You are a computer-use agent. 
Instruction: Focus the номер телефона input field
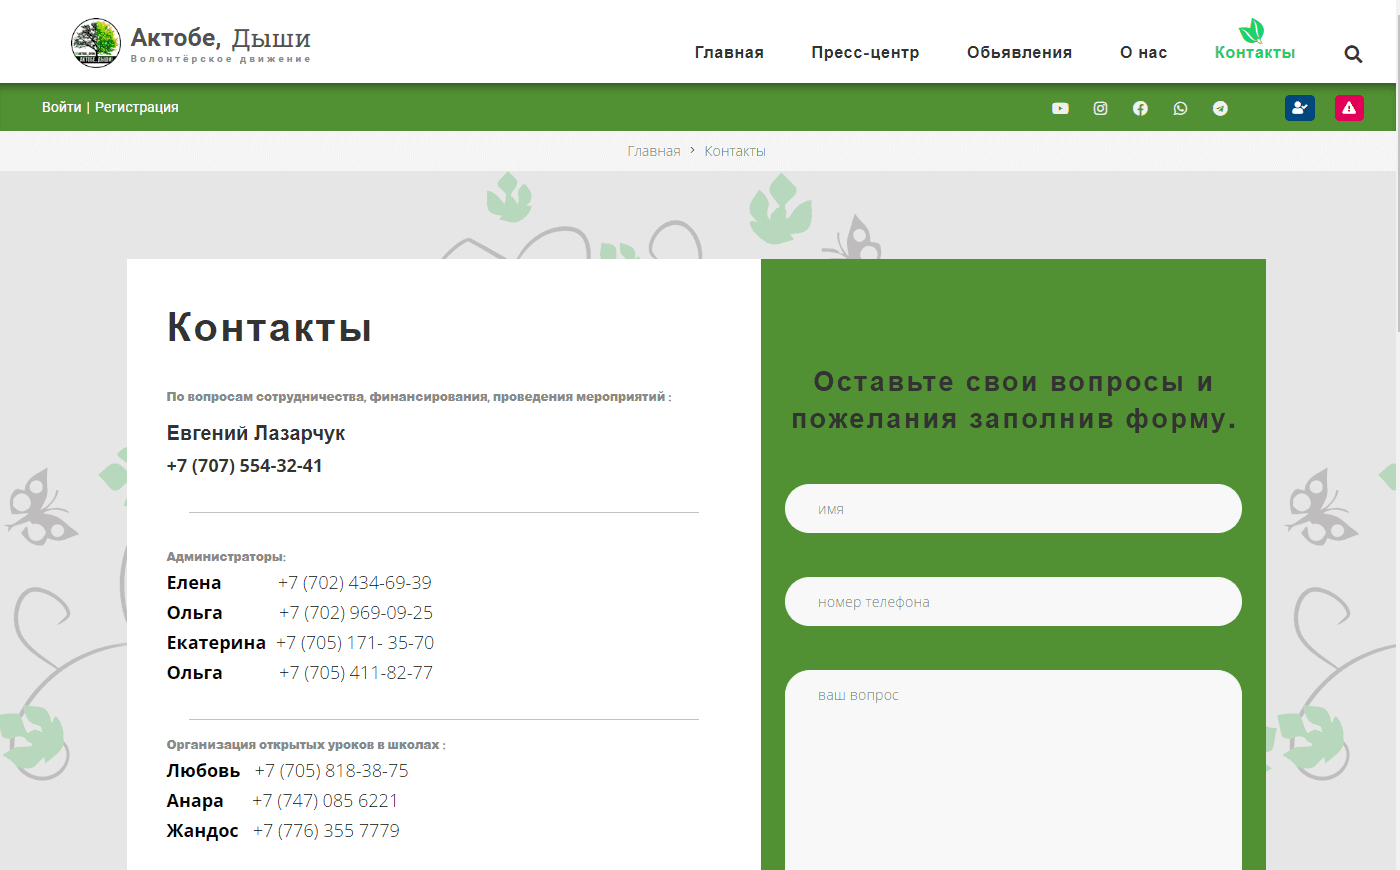[1013, 602]
